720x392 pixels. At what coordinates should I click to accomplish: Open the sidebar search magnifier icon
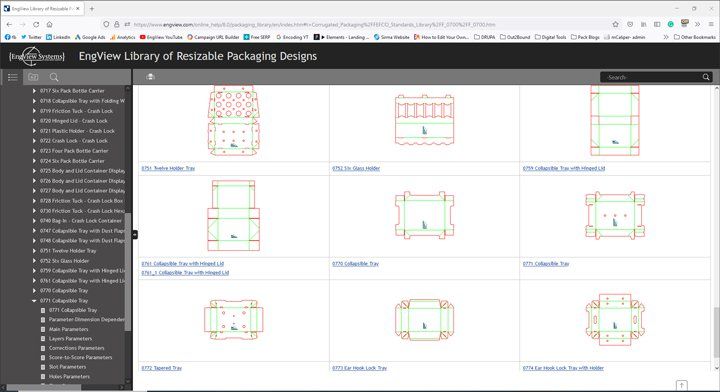[x=54, y=77]
